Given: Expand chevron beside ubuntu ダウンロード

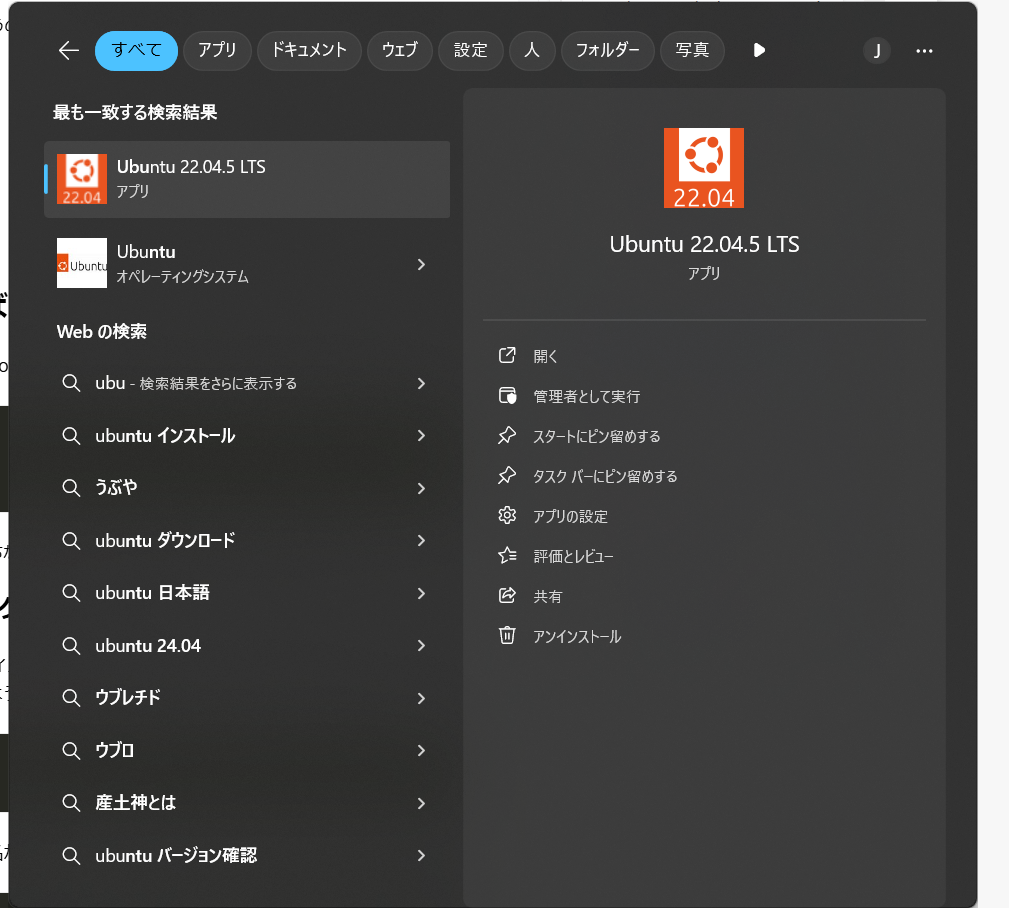Looking at the screenshot, I should (421, 541).
